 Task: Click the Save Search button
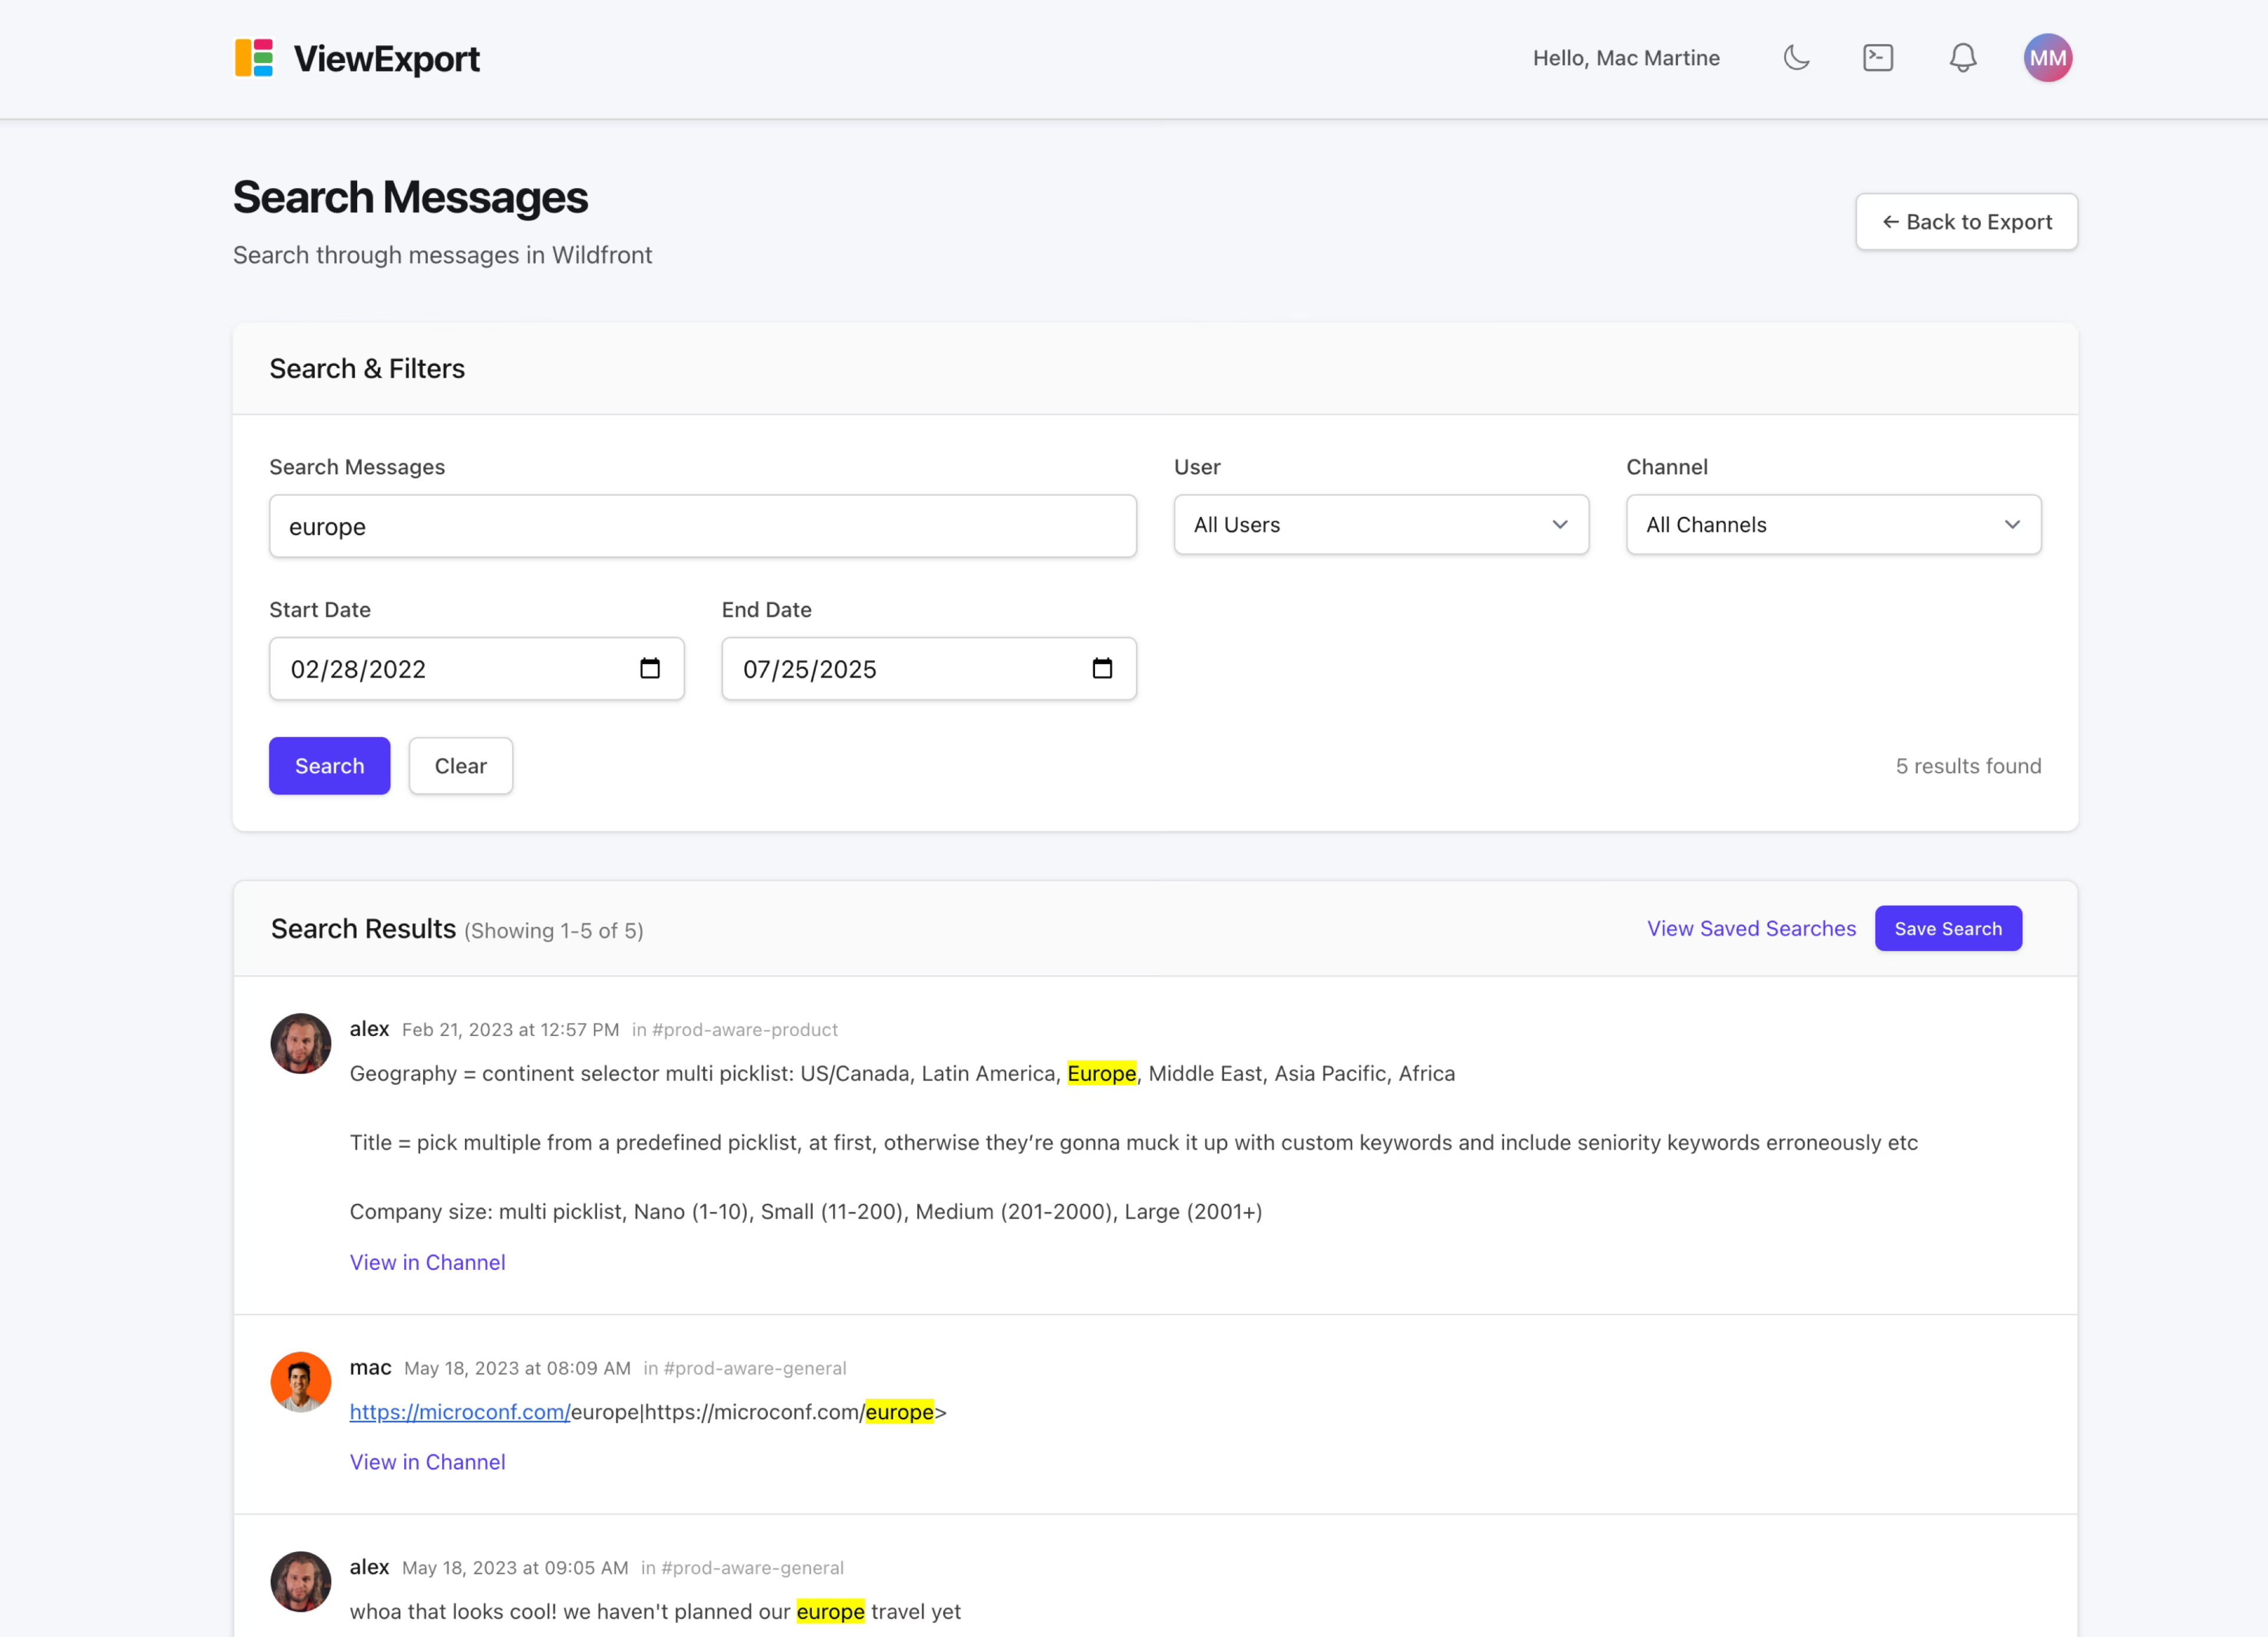tap(1947, 929)
